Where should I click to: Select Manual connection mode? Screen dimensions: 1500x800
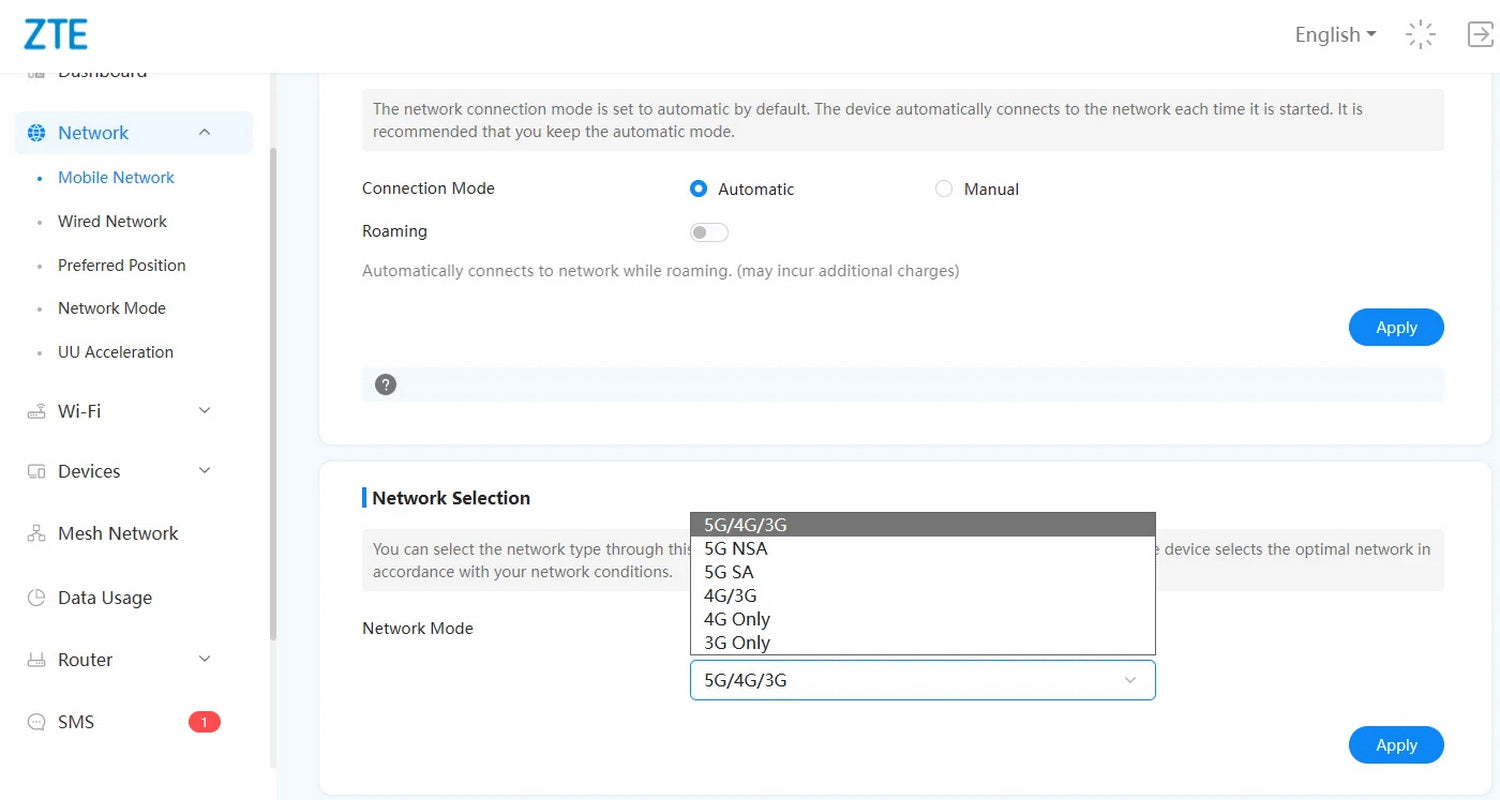click(x=944, y=189)
